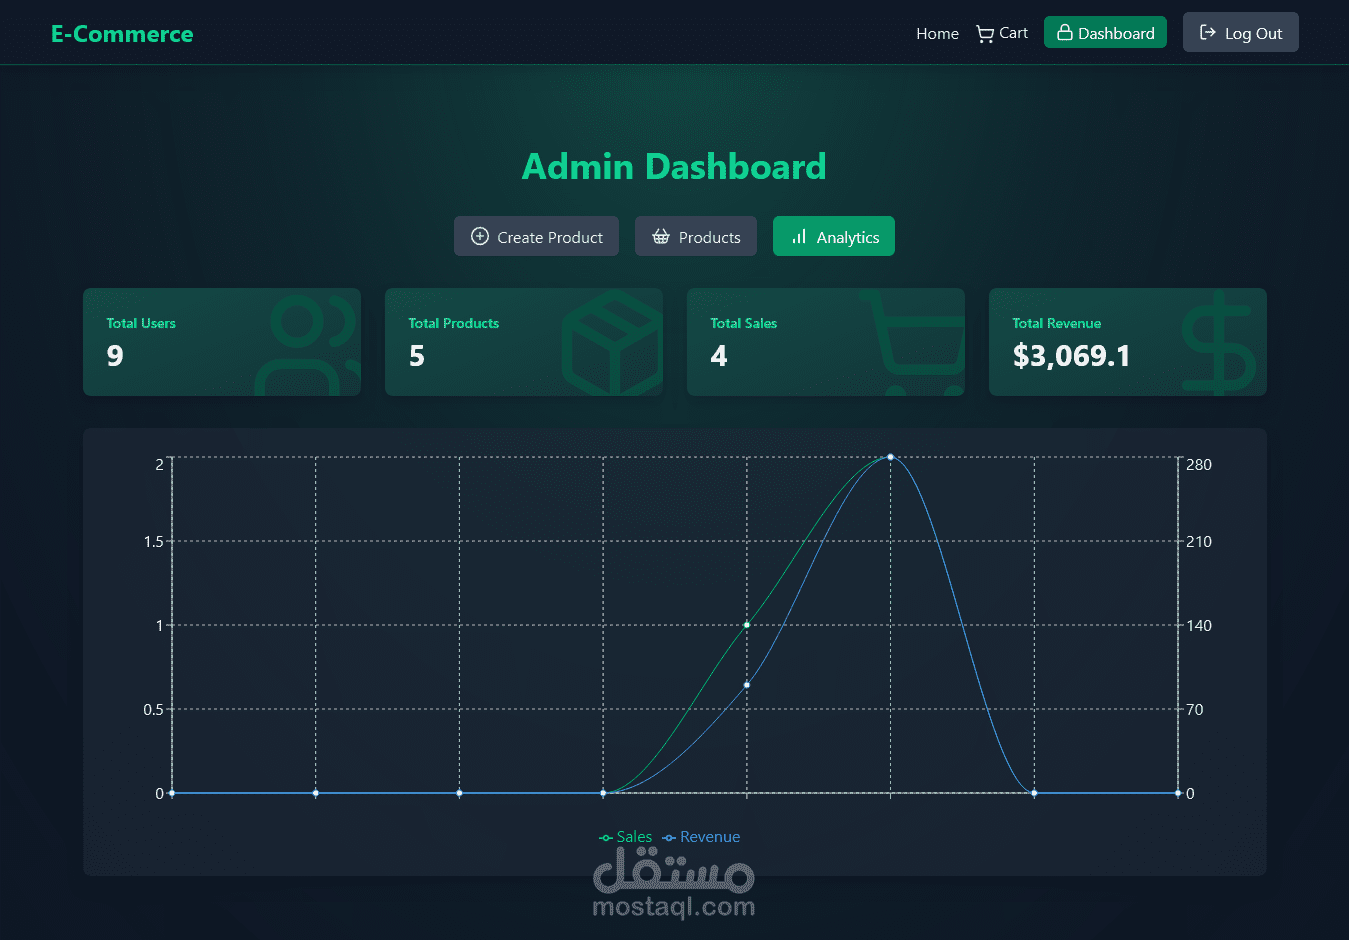Click the Total Users count 9
This screenshot has width=1349, height=940.
pos(115,356)
